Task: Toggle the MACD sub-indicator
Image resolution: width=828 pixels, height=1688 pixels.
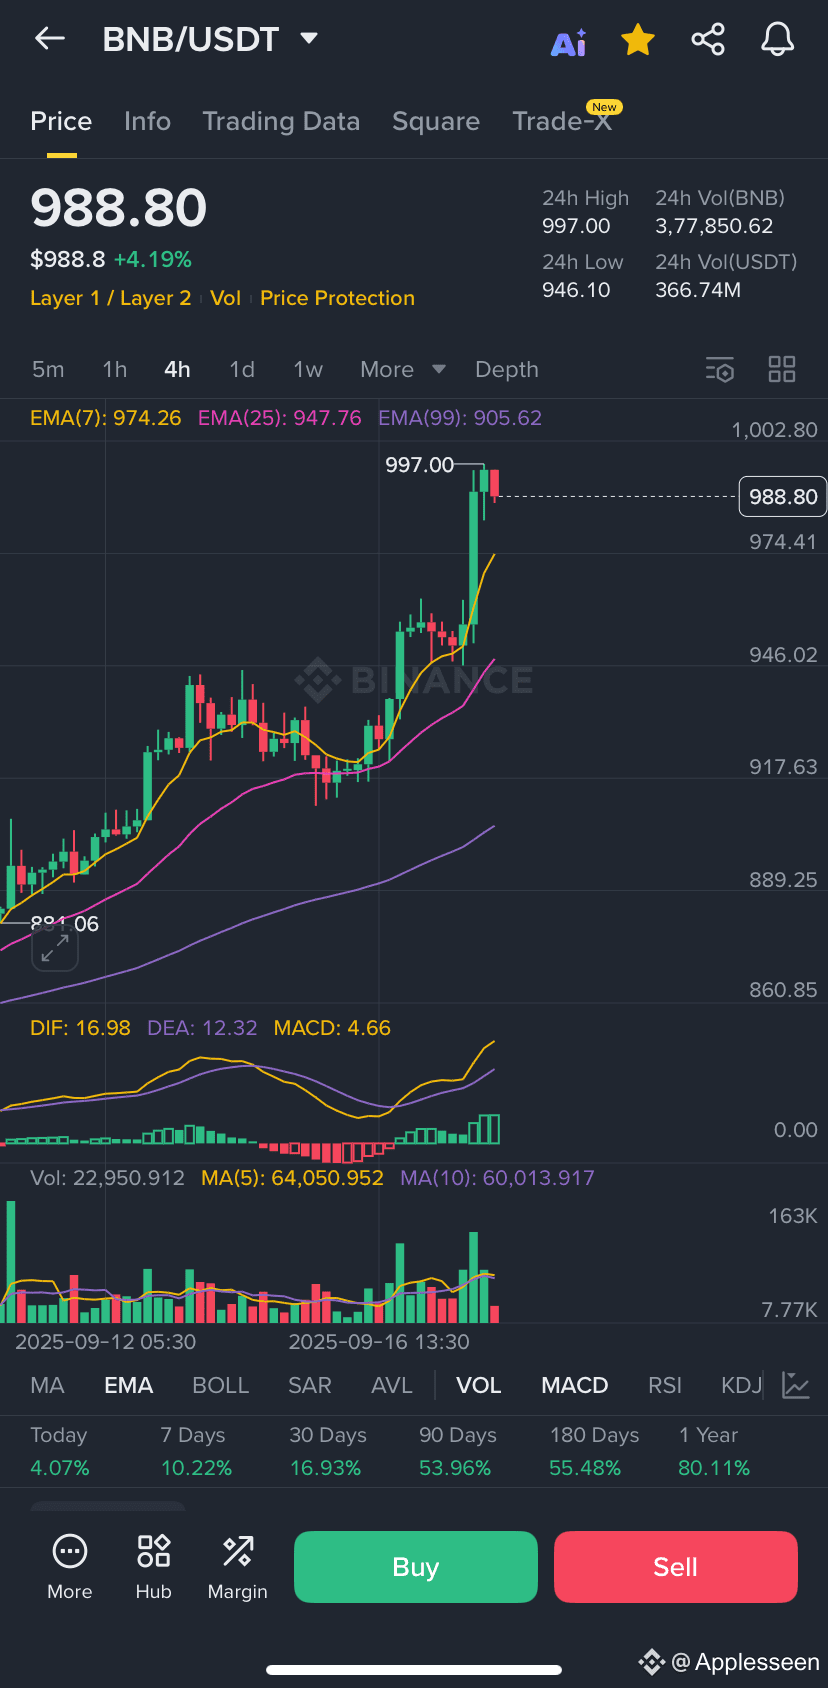Action: (x=575, y=1385)
